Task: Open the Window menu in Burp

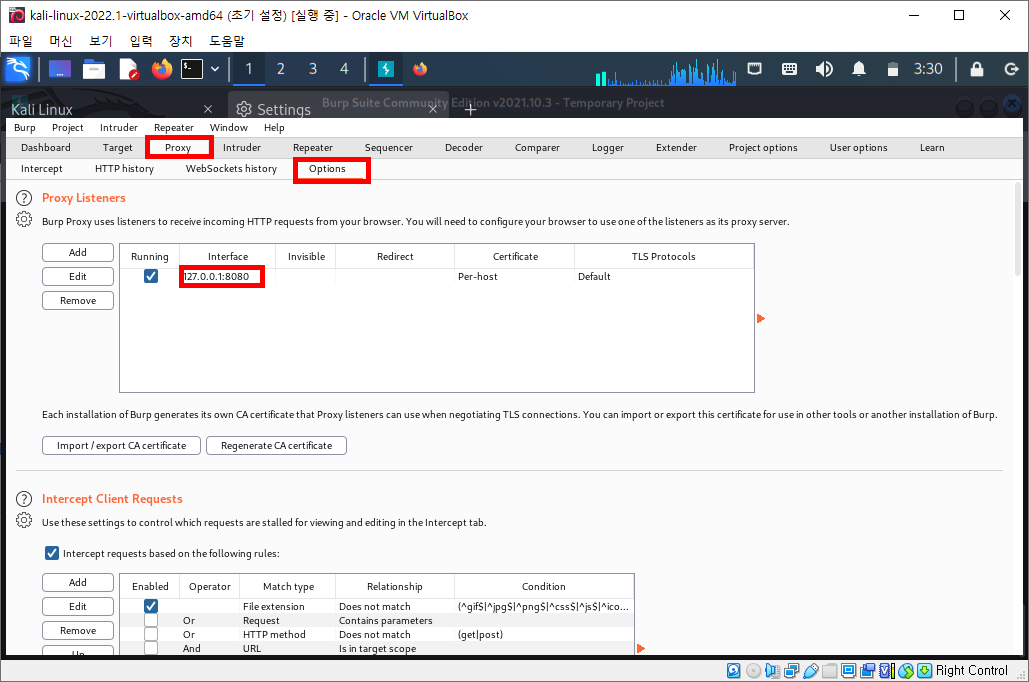Action: [x=228, y=127]
